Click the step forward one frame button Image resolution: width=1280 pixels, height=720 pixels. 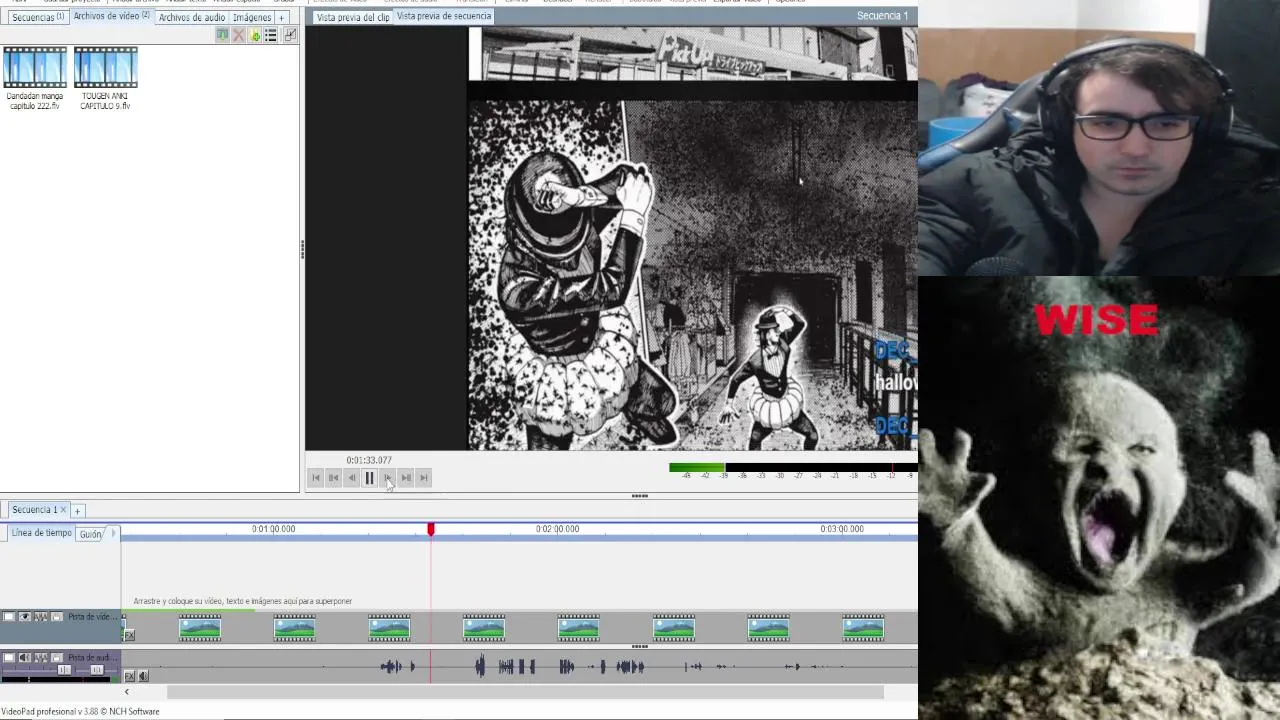[x=388, y=478]
